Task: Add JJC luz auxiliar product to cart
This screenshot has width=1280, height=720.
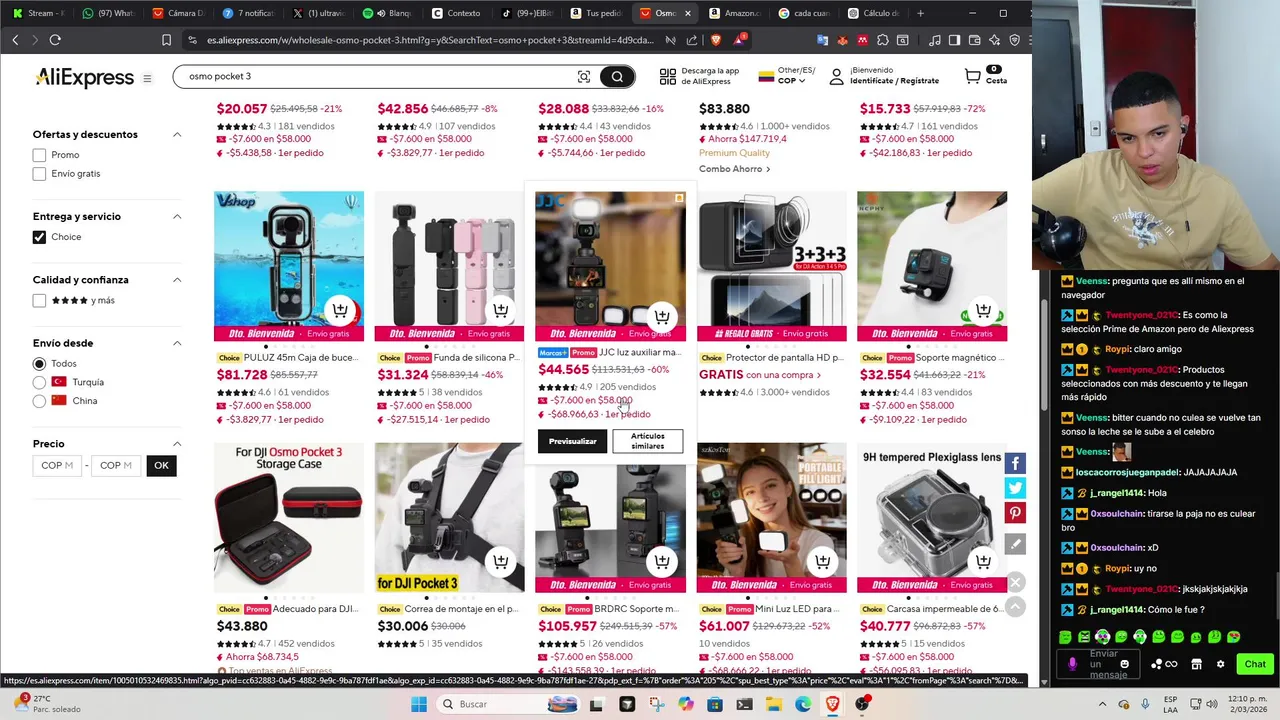Action: click(x=662, y=317)
